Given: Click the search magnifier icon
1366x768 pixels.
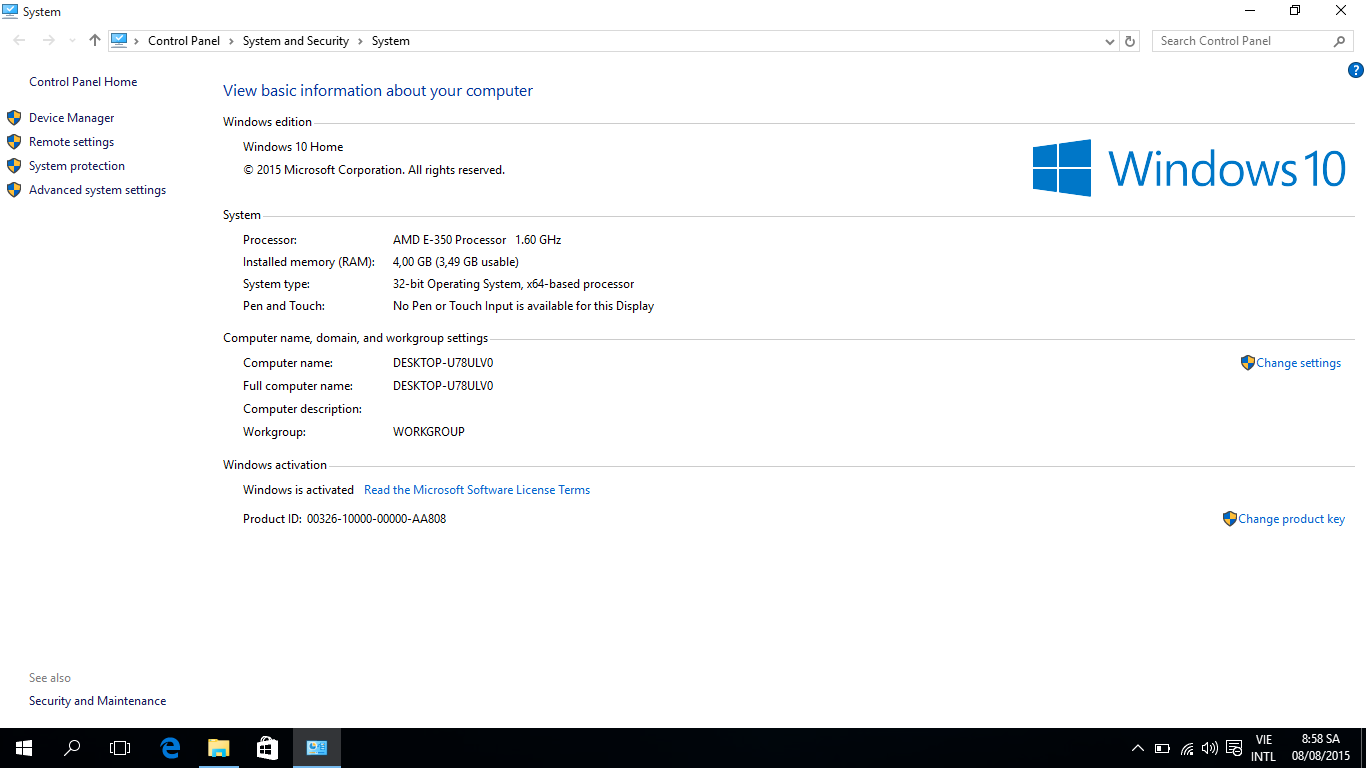Looking at the screenshot, I should (1340, 41).
